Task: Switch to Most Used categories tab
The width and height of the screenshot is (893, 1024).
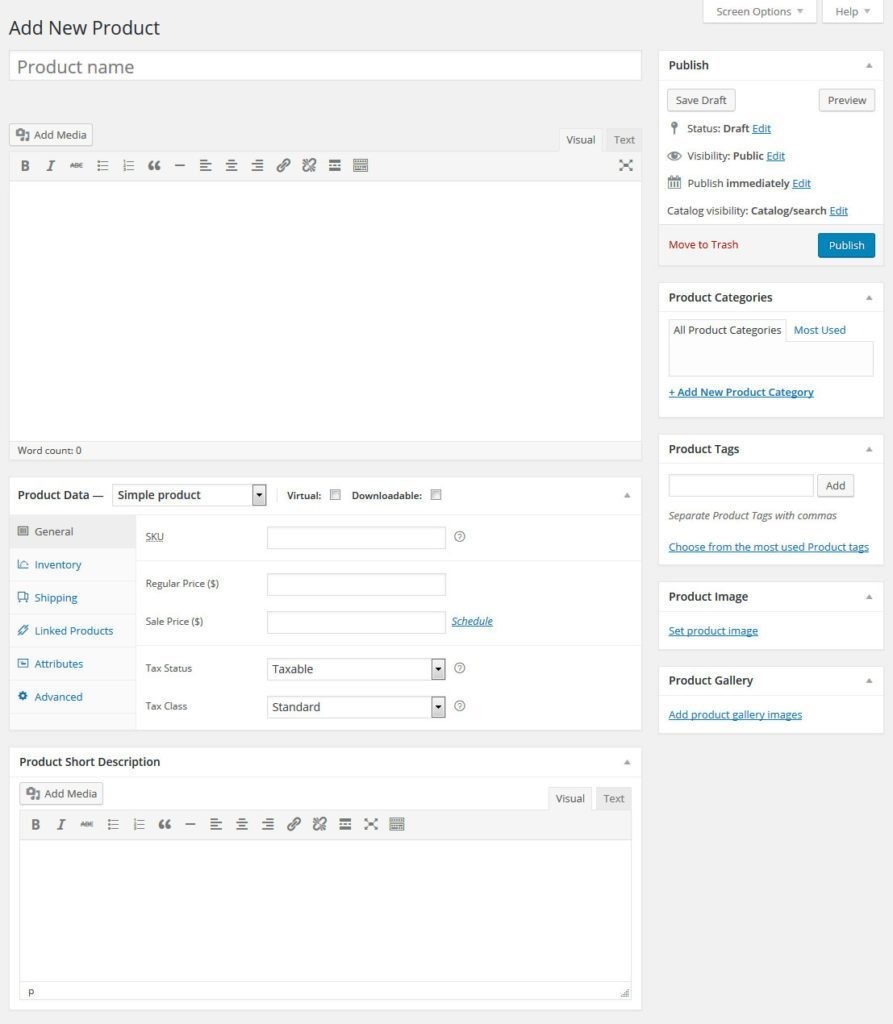Action: (x=819, y=330)
